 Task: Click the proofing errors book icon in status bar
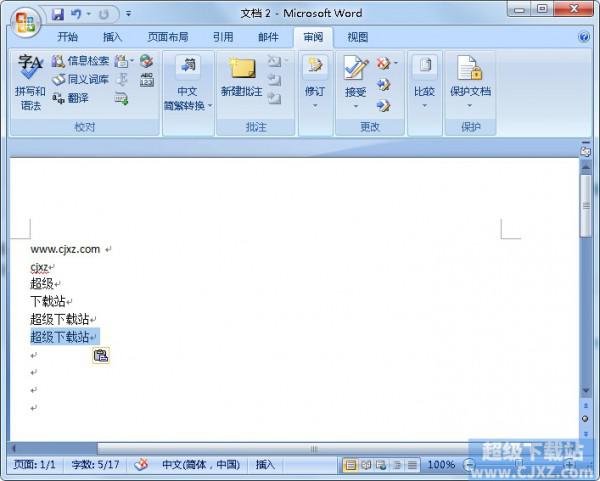point(141,465)
